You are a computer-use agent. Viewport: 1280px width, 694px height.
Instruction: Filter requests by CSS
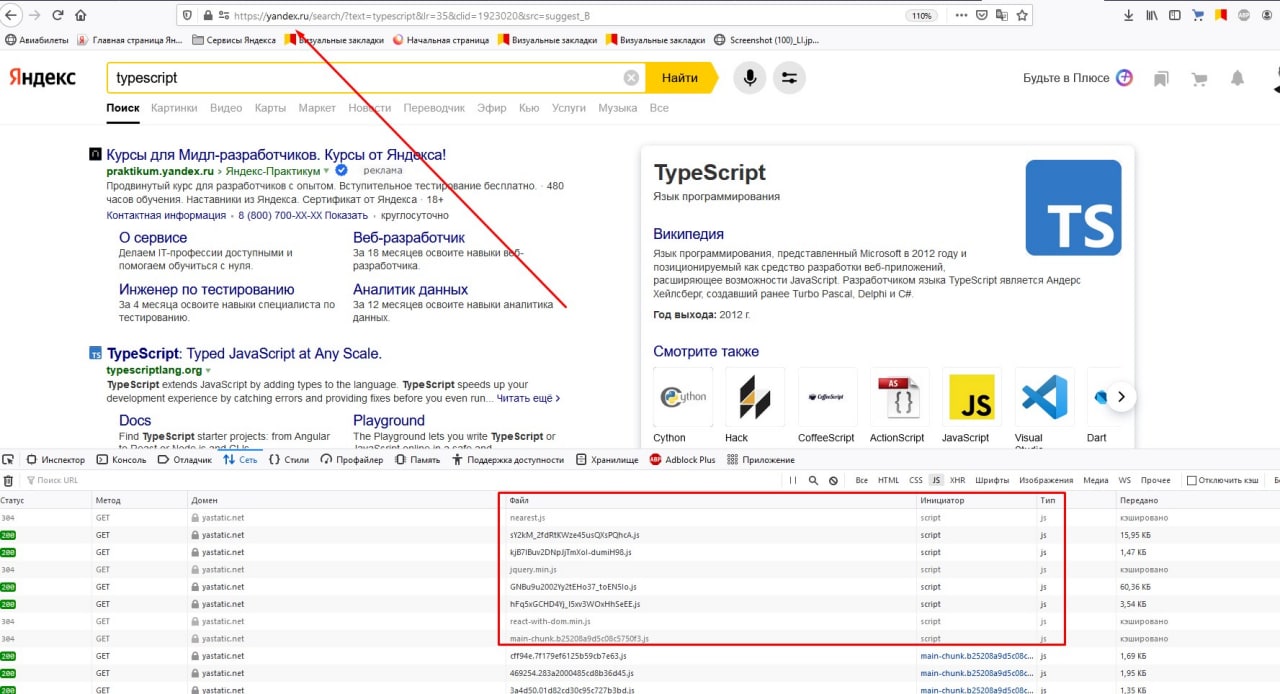click(x=916, y=481)
